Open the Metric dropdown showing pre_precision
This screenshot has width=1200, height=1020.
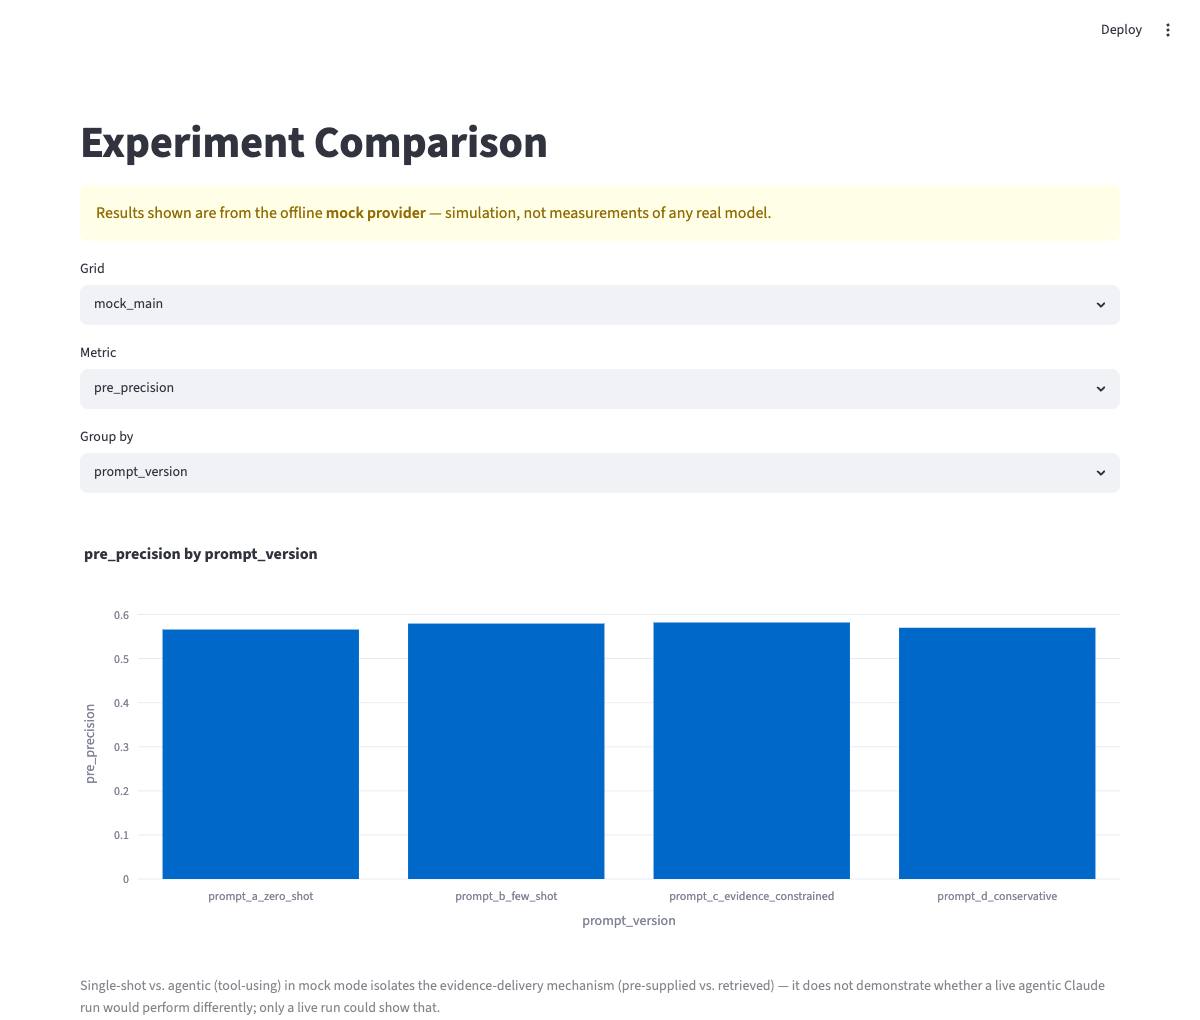coord(600,388)
